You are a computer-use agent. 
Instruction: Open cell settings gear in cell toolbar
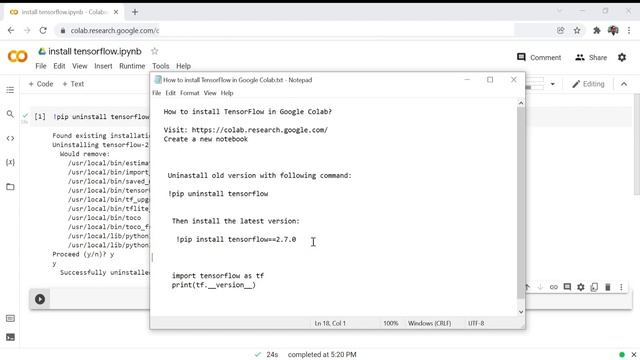coord(581,287)
